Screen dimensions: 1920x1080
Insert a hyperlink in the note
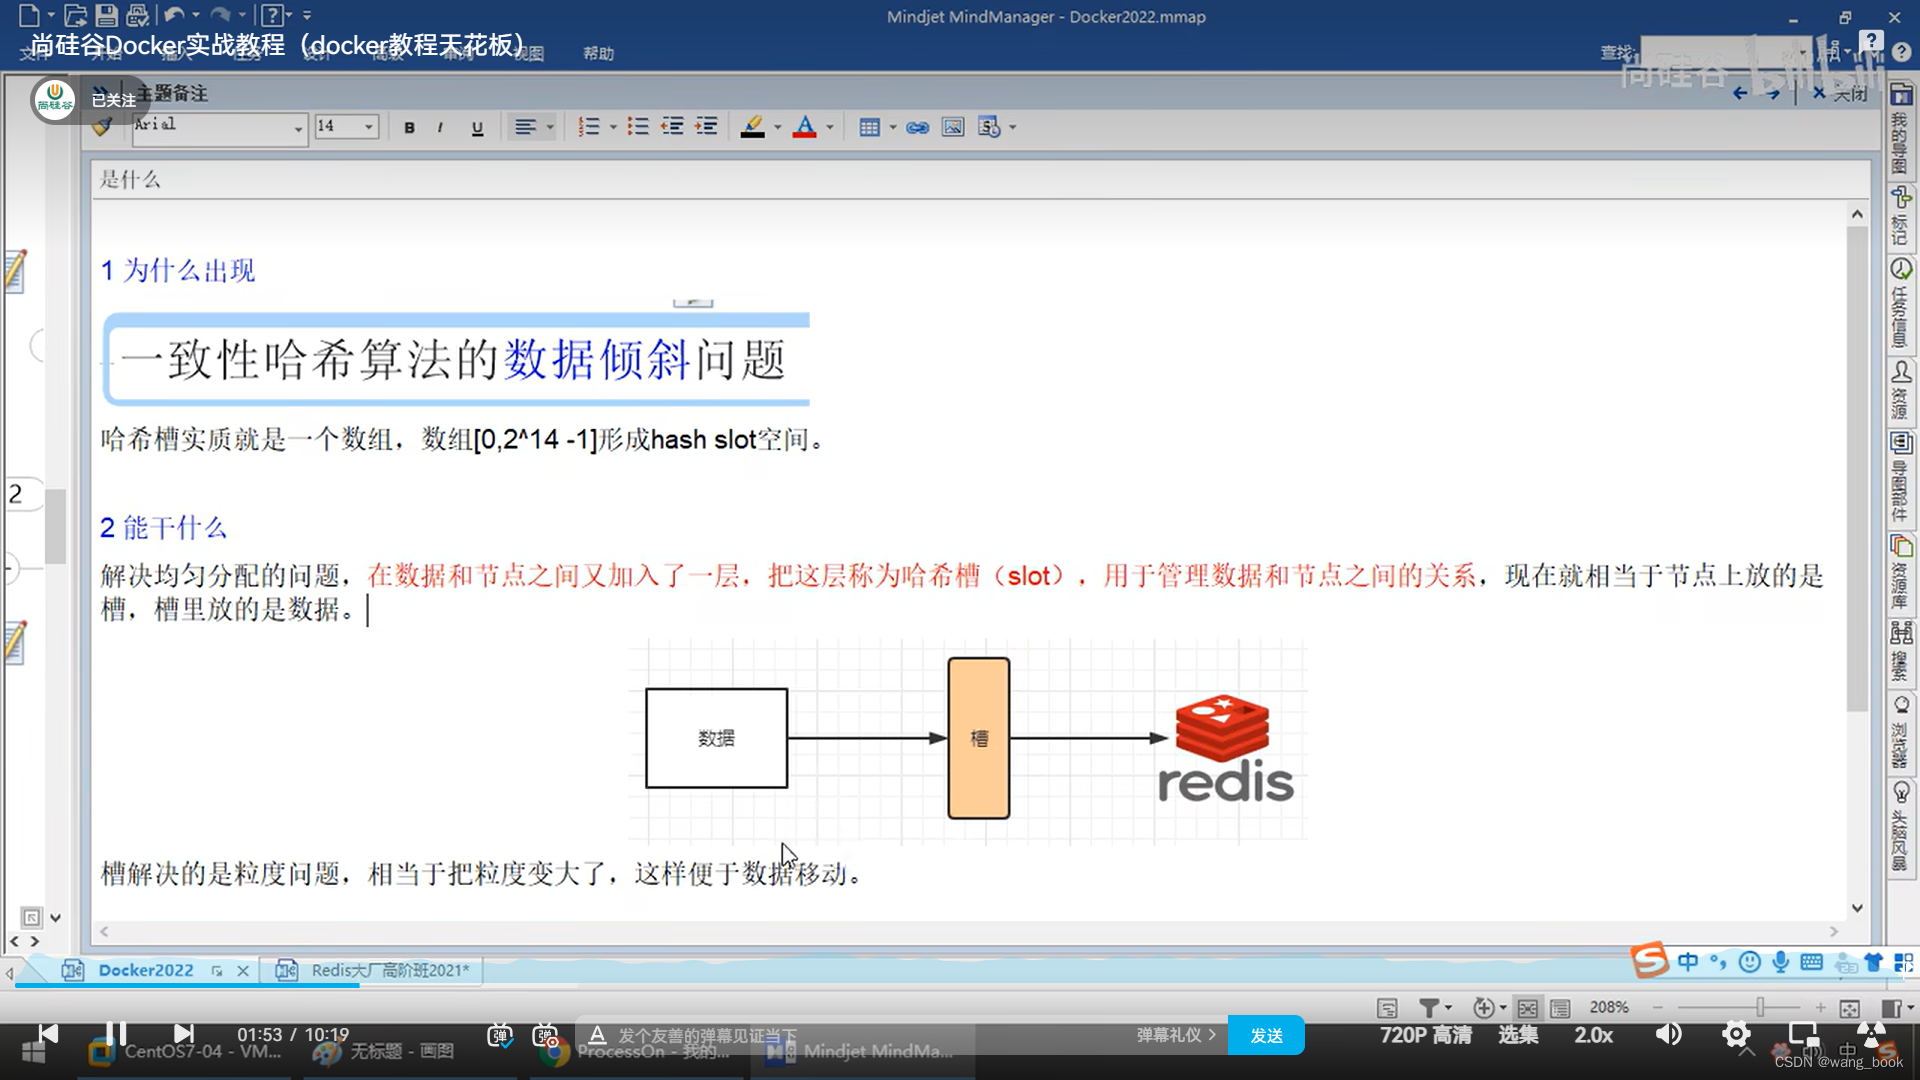[918, 127]
